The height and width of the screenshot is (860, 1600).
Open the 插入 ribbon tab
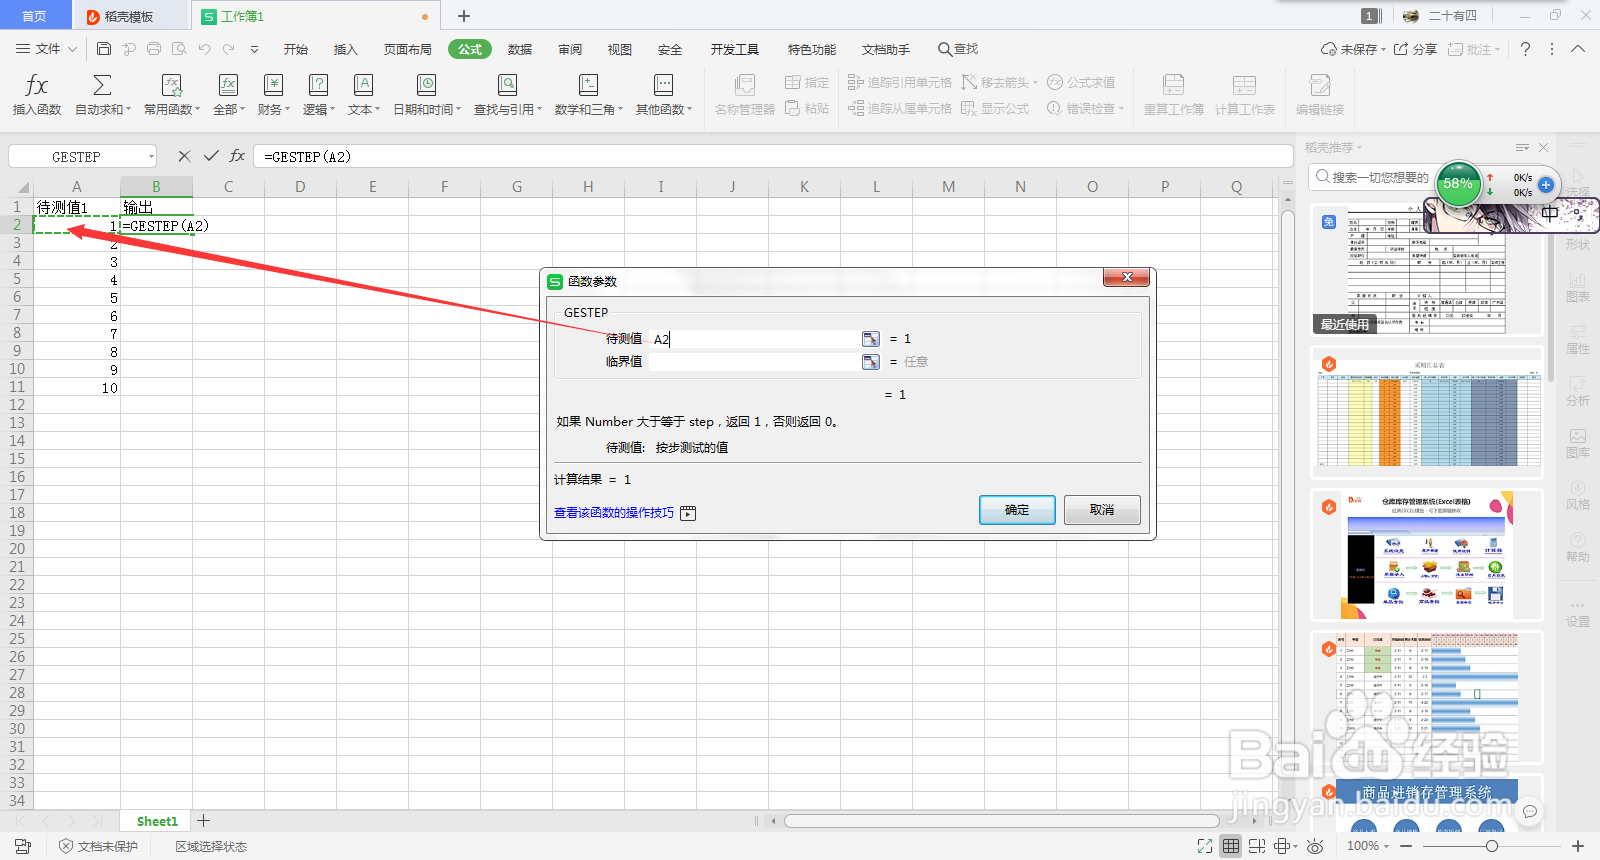pyautogui.click(x=345, y=49)
